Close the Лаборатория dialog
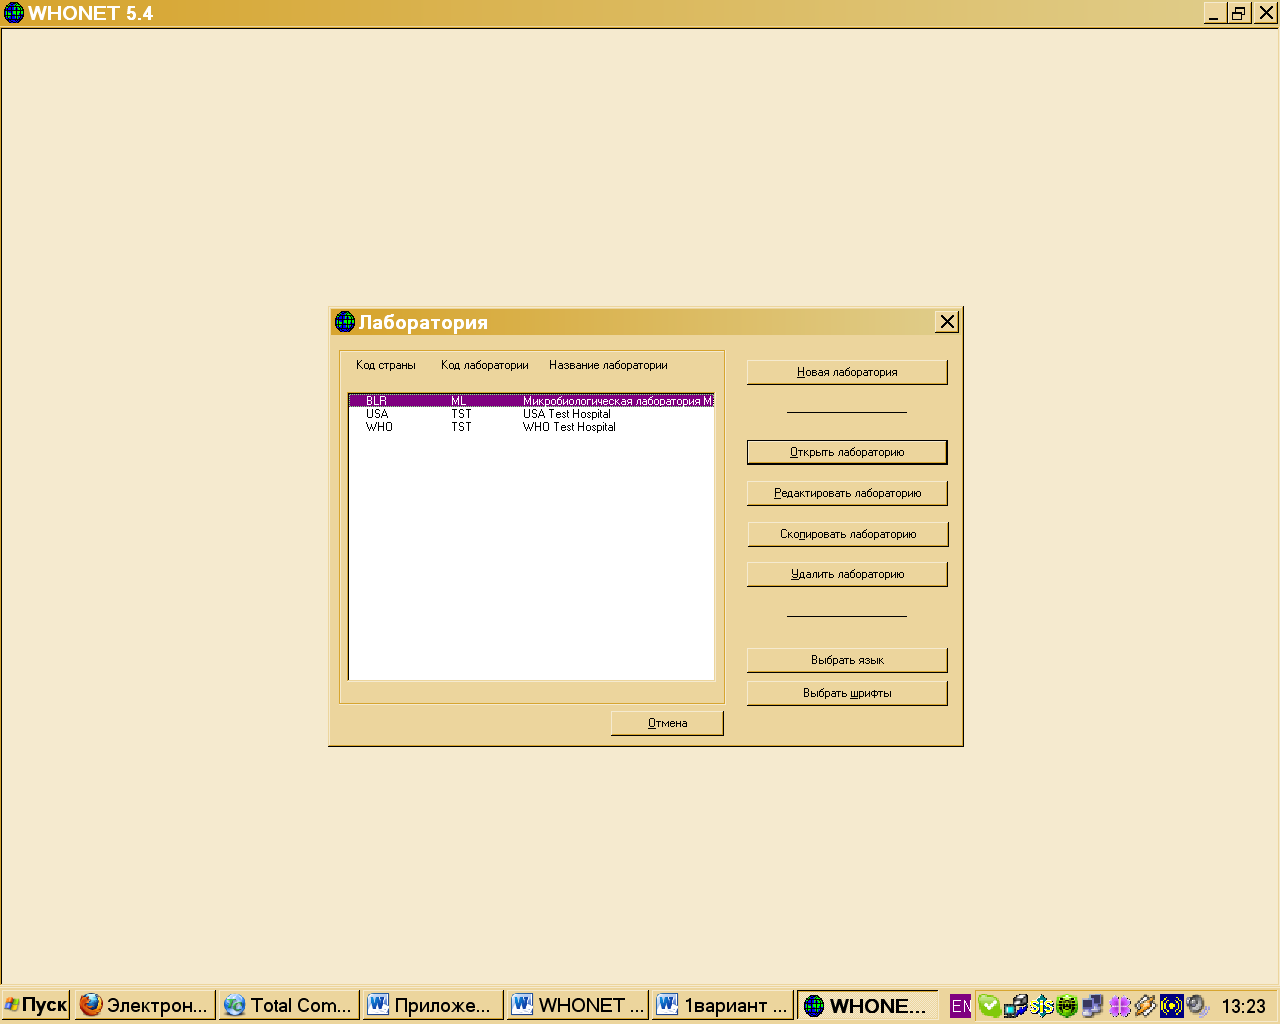This screenshot has width=1280, height=1024. [947, 321]
